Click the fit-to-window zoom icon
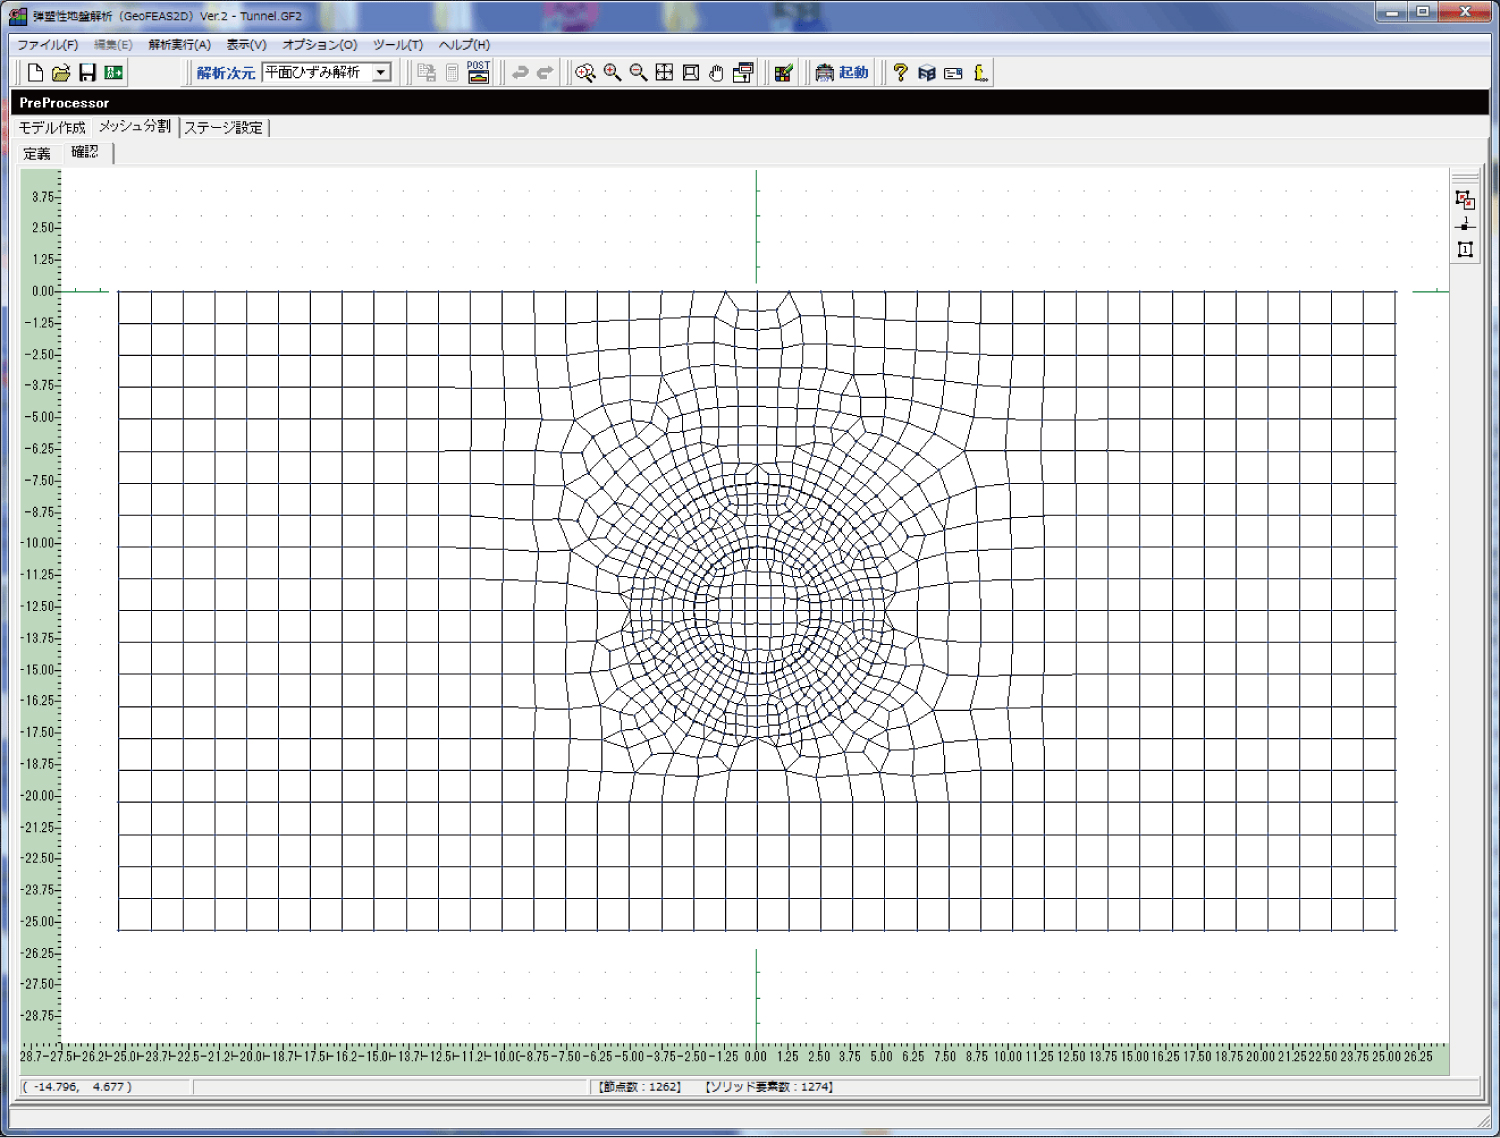Screen dimensions: 1500x1138 [664, 73]
